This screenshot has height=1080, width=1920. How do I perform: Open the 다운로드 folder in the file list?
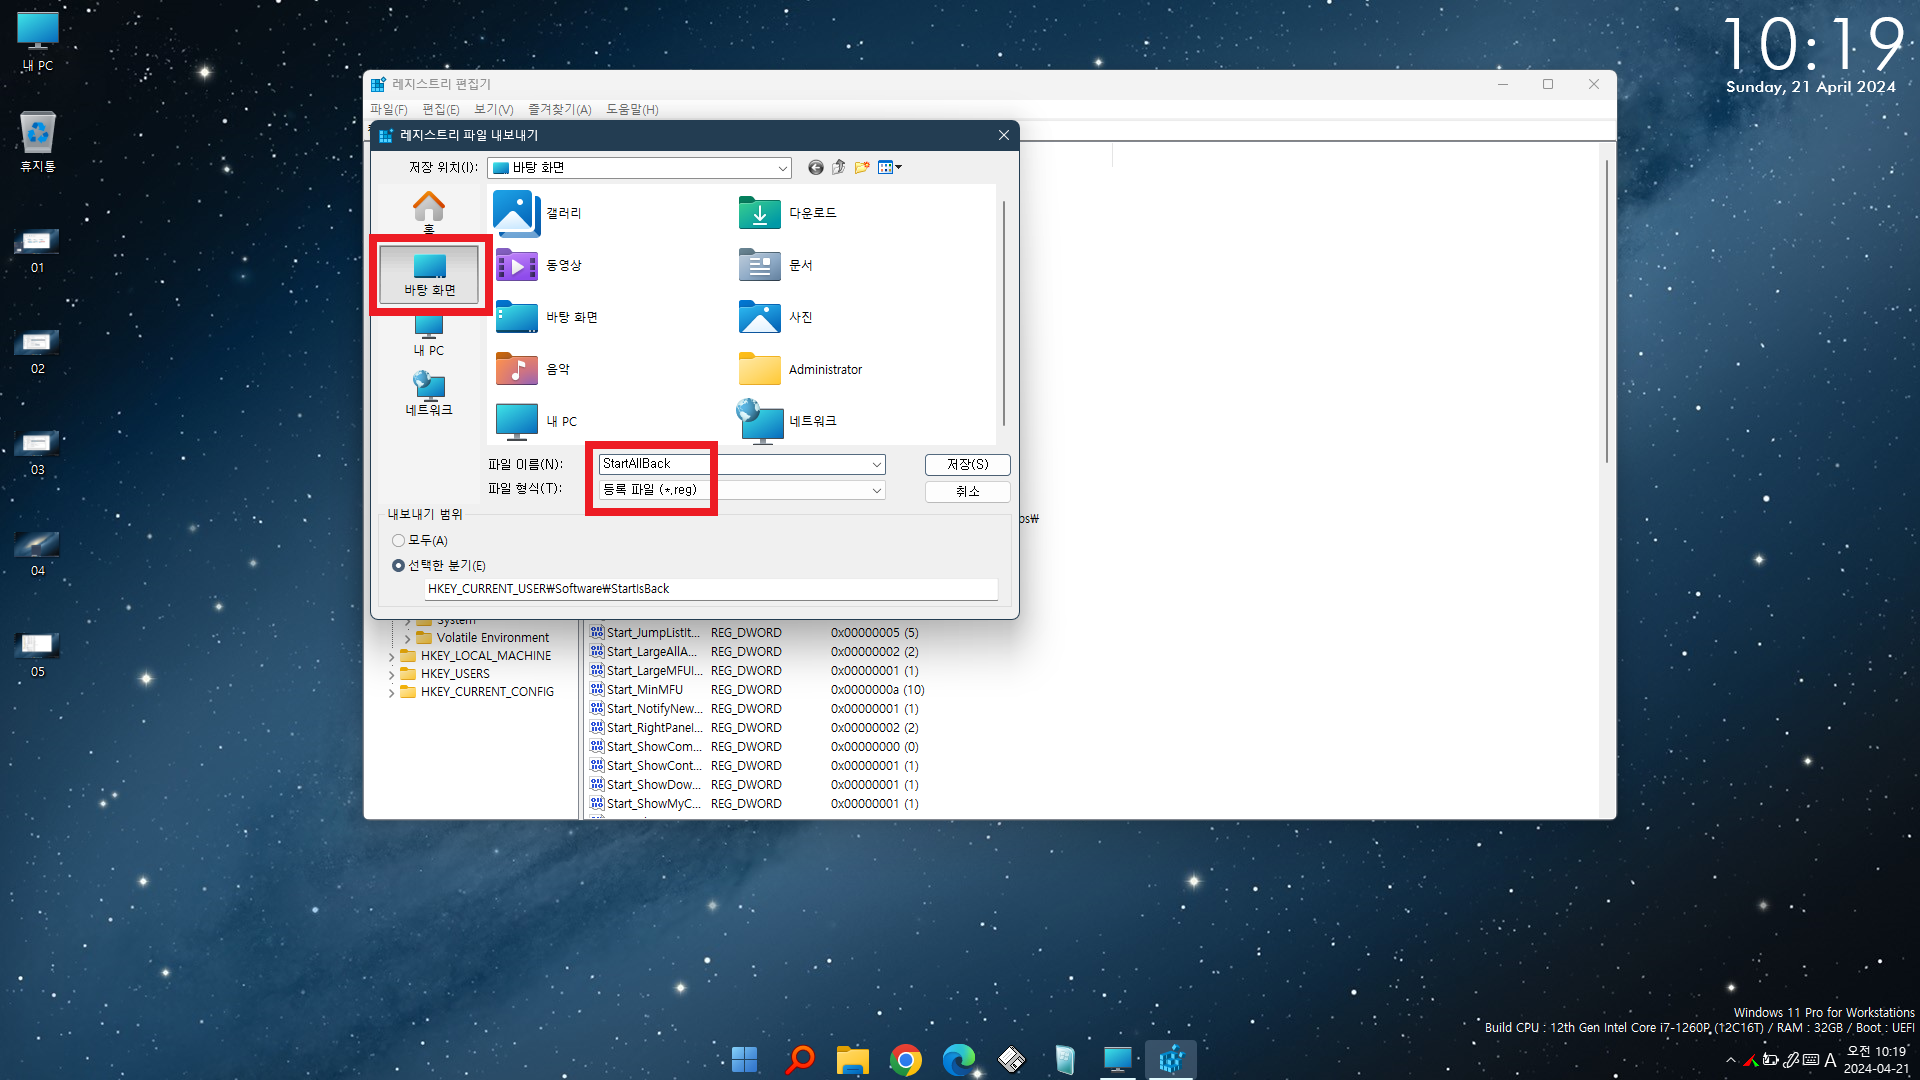click(x=788, y=213)
